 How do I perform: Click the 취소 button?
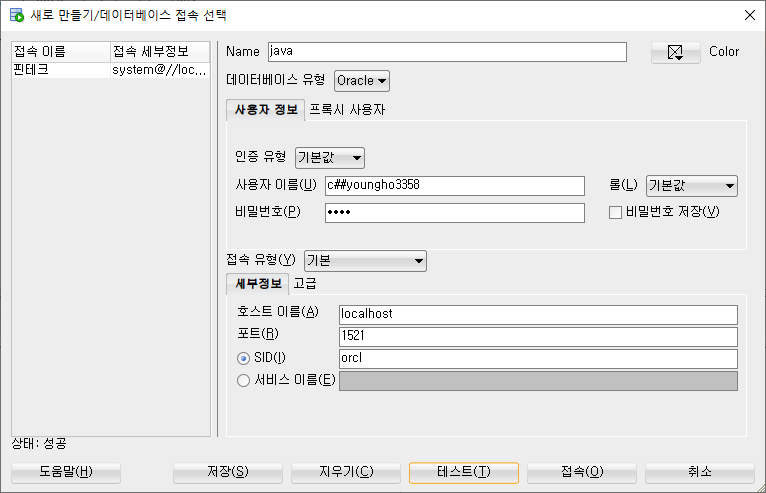700,472
